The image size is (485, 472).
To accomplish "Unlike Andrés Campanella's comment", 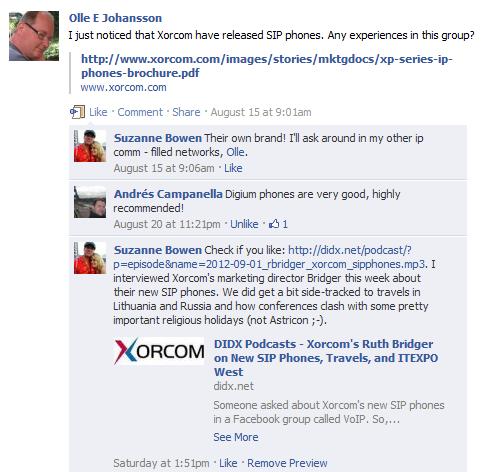I will [x=244, y=224].
